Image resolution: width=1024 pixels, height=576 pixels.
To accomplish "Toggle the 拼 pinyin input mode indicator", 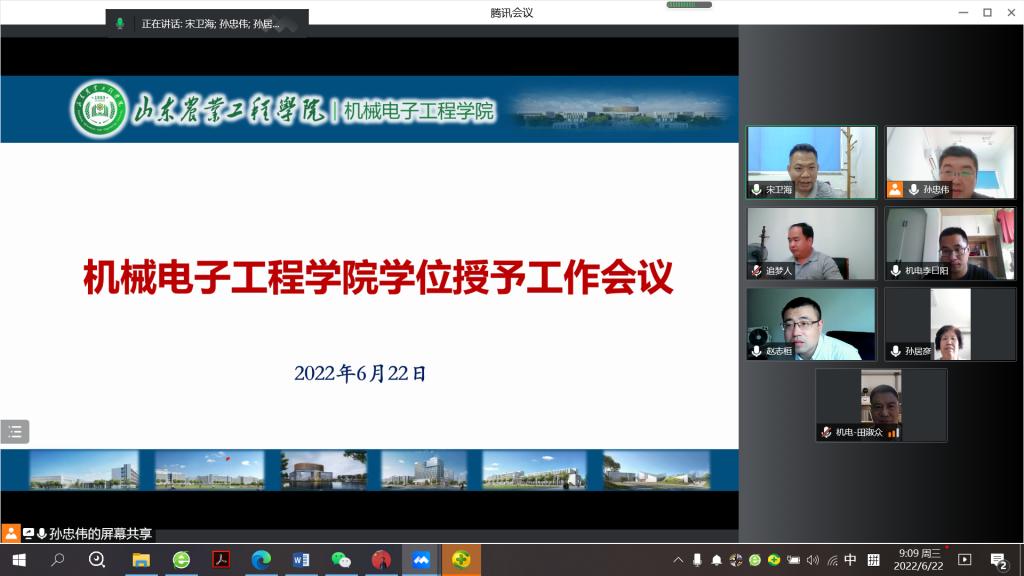I will coord(873,560).
